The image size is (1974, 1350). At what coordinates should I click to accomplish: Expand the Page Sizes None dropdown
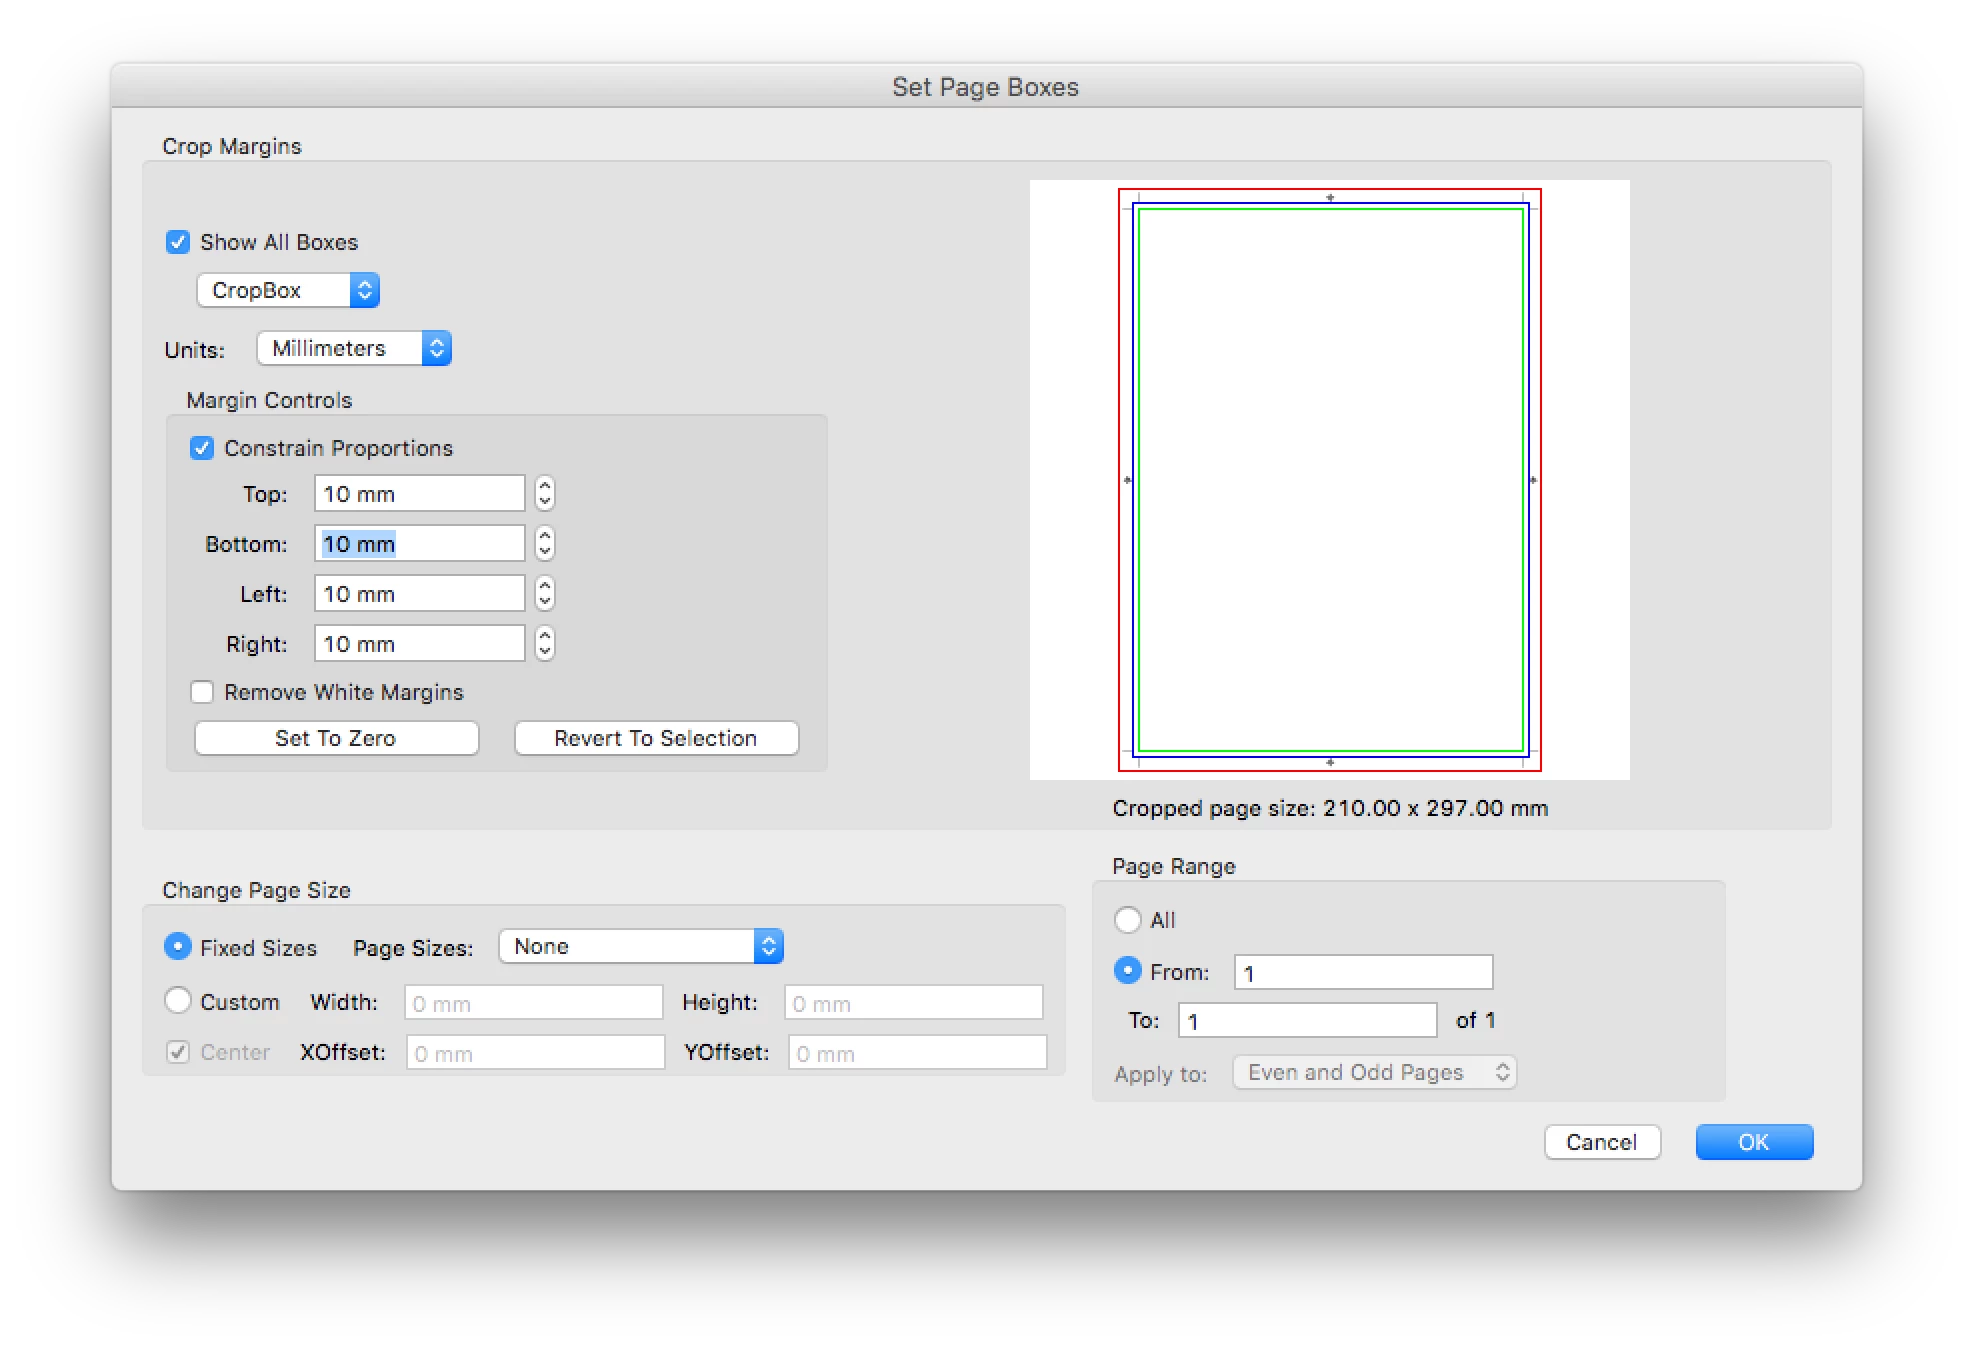coord(640,946)
